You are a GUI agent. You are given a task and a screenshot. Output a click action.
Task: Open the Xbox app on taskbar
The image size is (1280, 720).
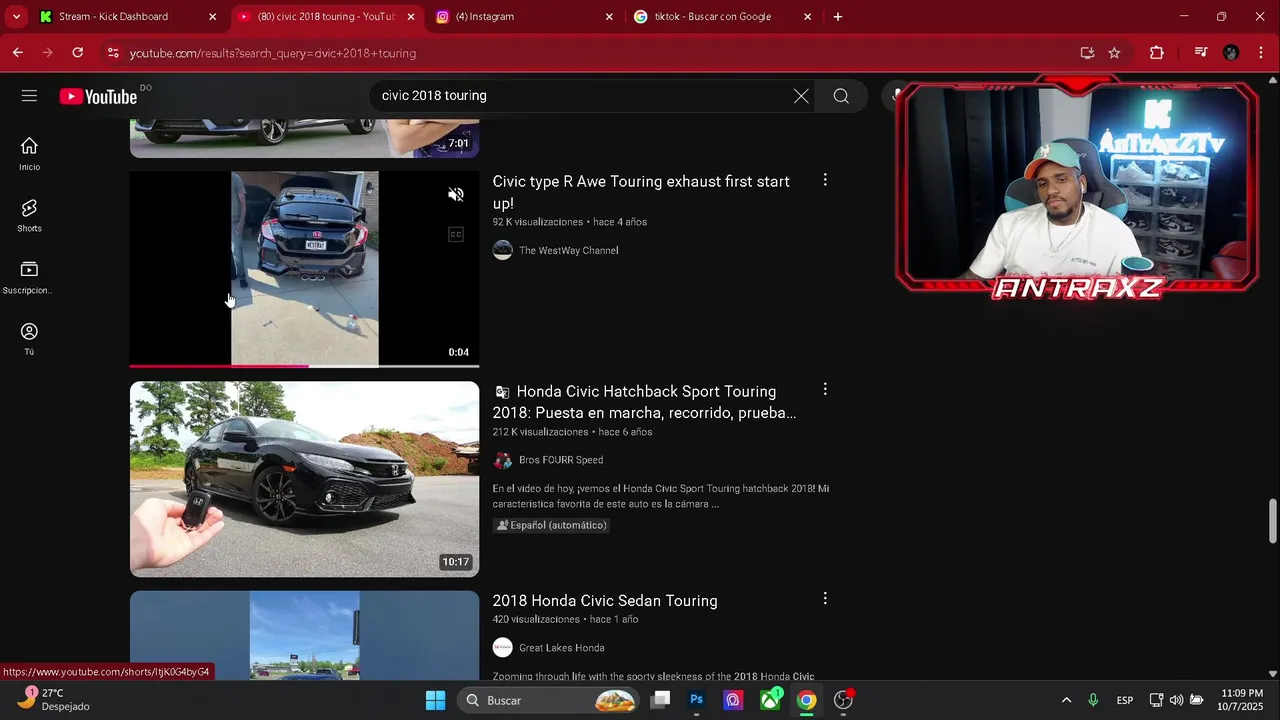click(x=770, y=700)
